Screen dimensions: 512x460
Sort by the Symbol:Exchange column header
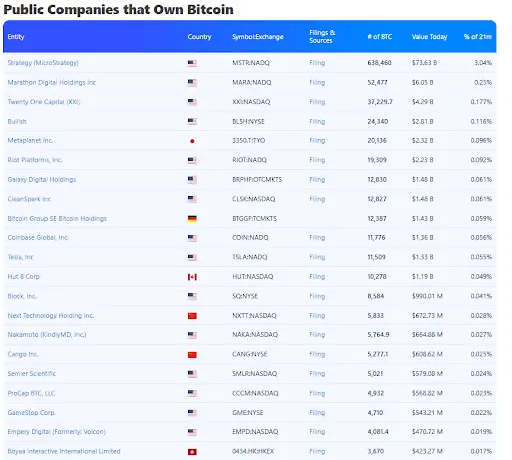[258, 37]
